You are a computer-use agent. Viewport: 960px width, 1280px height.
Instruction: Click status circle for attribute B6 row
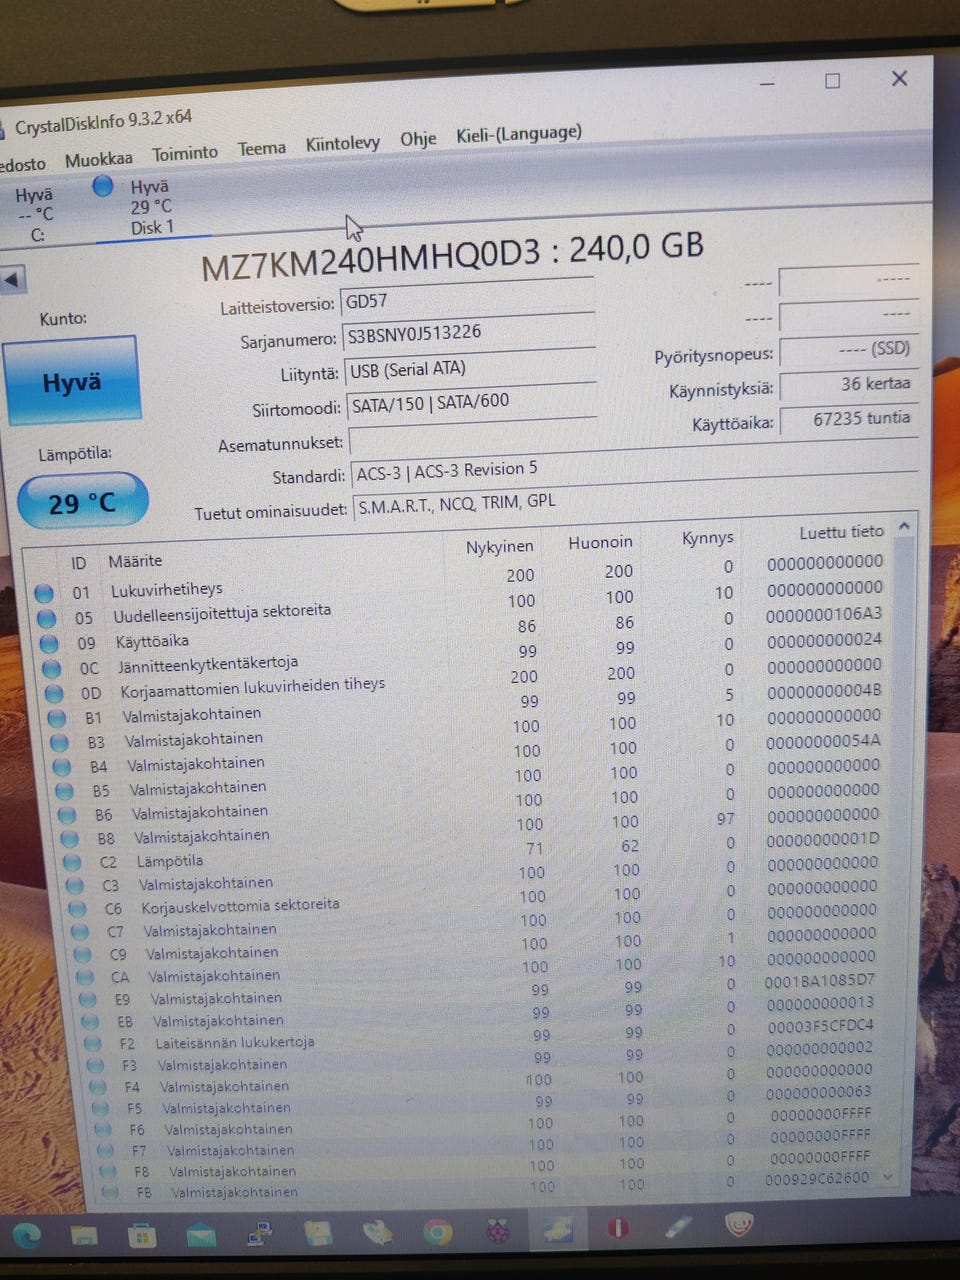tap(68, 815)
